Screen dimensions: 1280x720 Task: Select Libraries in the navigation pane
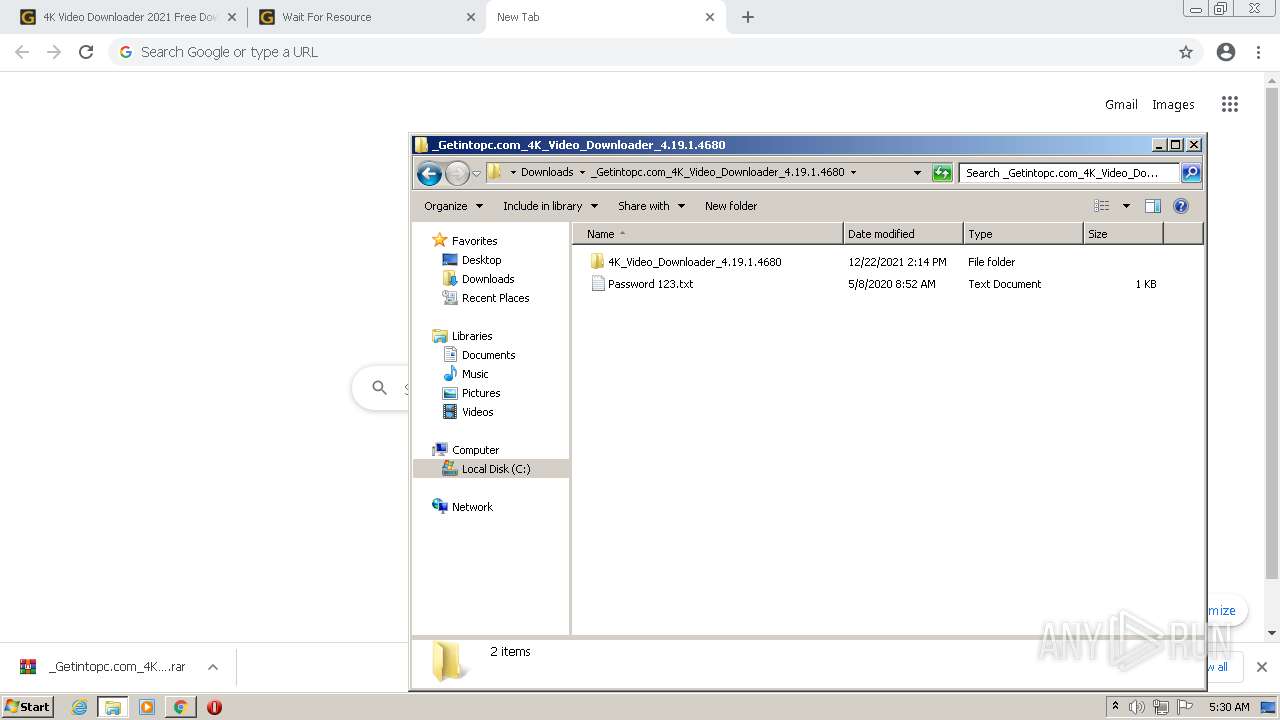[472, 336]
